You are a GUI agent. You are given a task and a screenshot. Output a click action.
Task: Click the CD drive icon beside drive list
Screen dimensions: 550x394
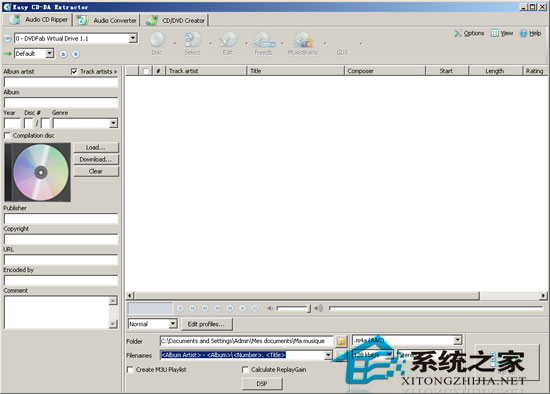7,39
